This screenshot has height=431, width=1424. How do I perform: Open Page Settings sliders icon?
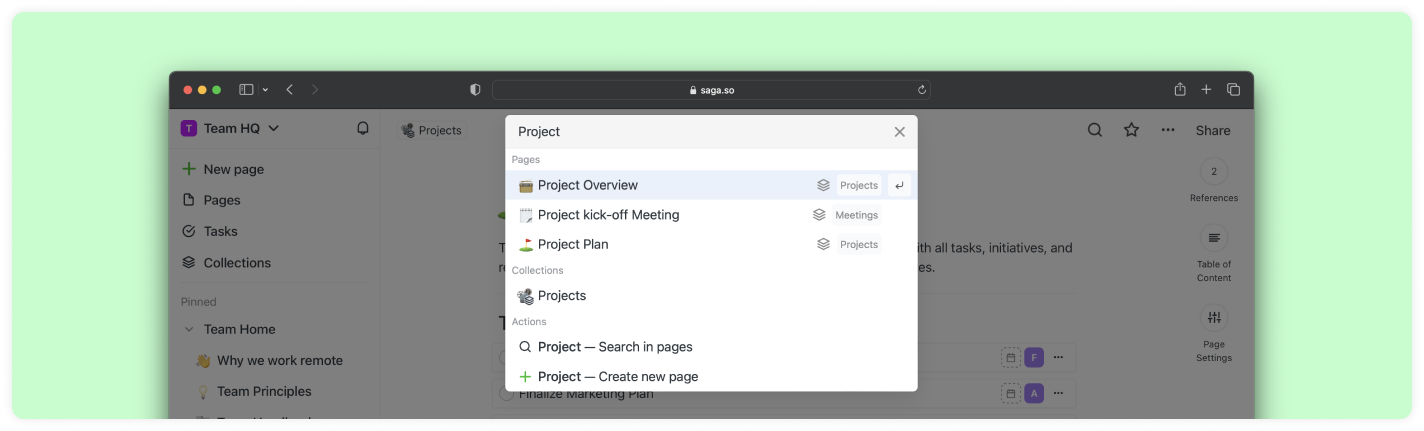click(1214, 318)
